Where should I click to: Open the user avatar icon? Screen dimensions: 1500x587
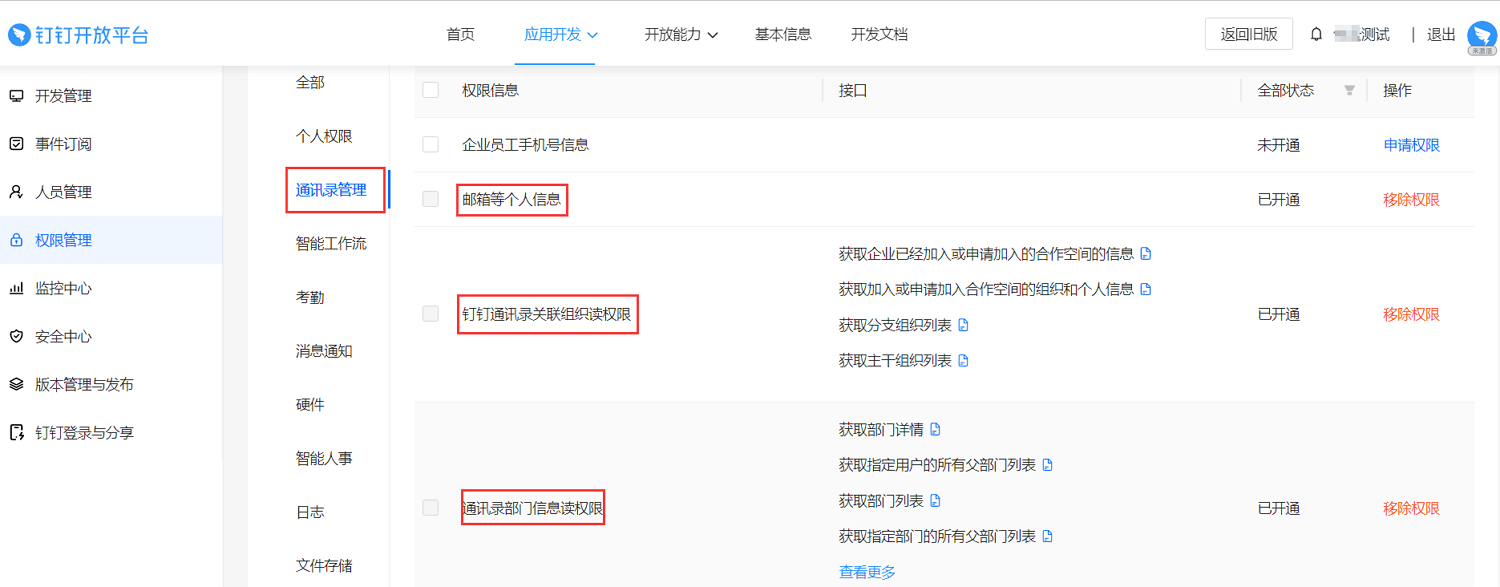click(x=1481, y=37)
